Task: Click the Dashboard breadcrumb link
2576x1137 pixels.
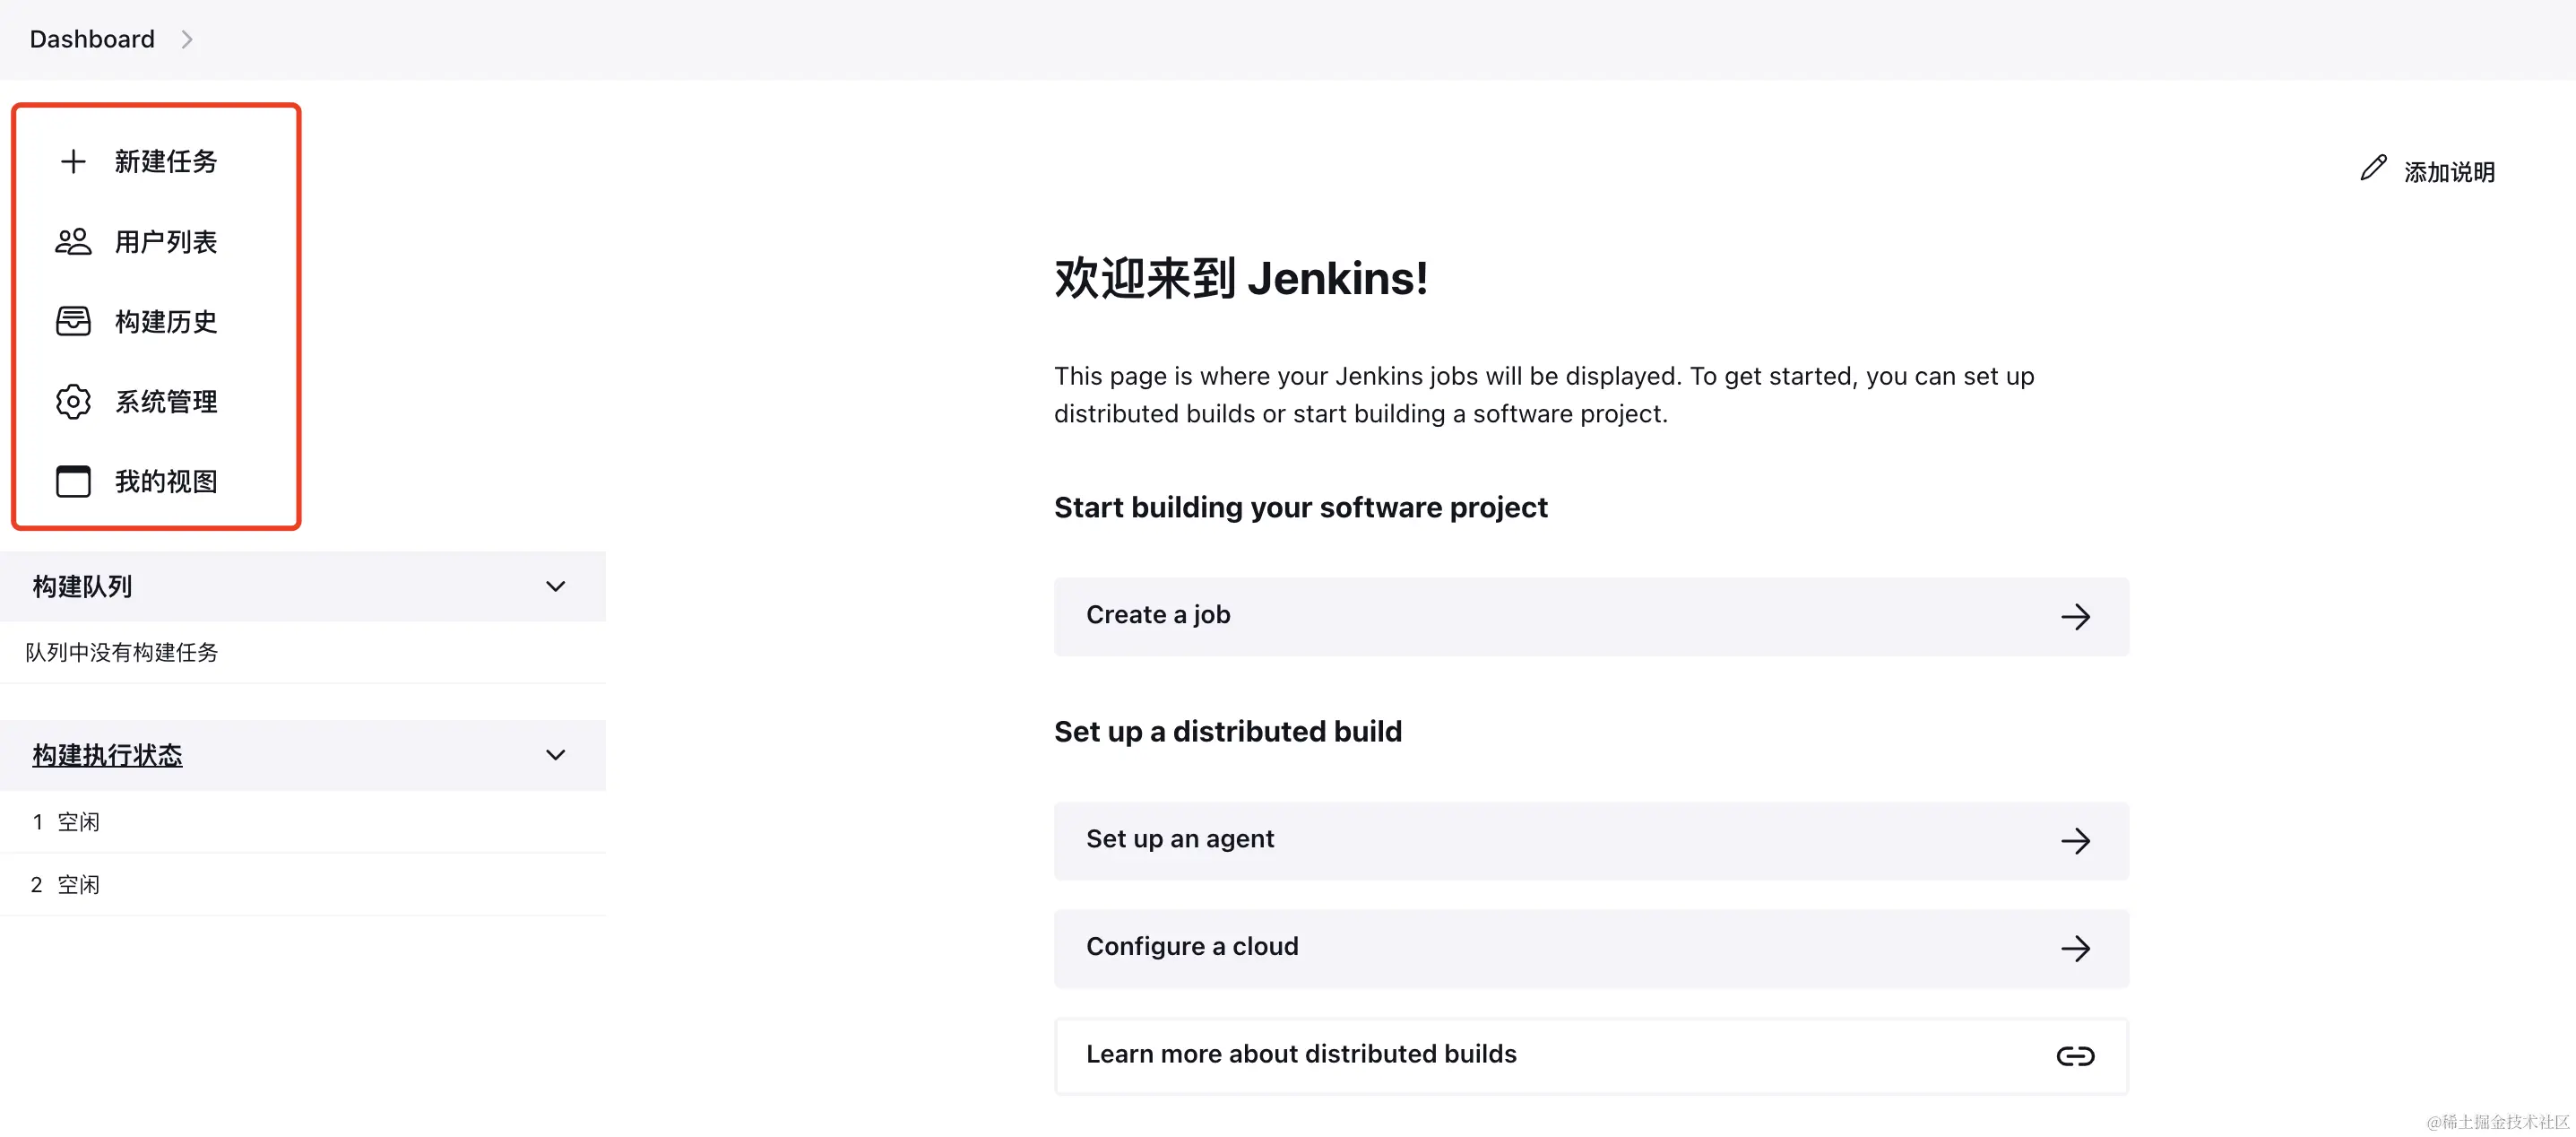Action: [x=92, y=40]
